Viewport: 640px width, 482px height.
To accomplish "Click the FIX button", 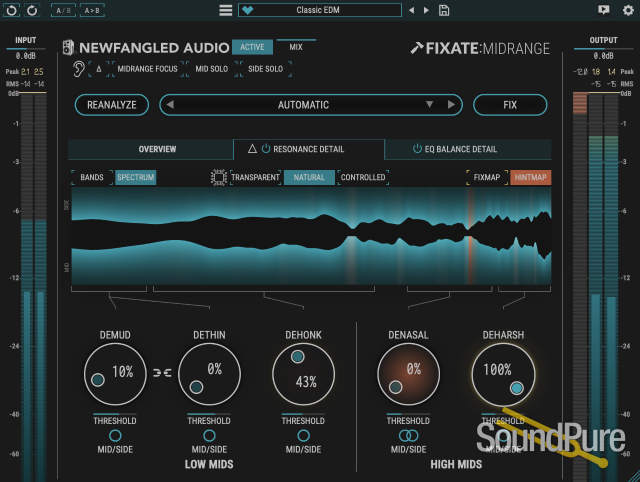I will (510, 105).
